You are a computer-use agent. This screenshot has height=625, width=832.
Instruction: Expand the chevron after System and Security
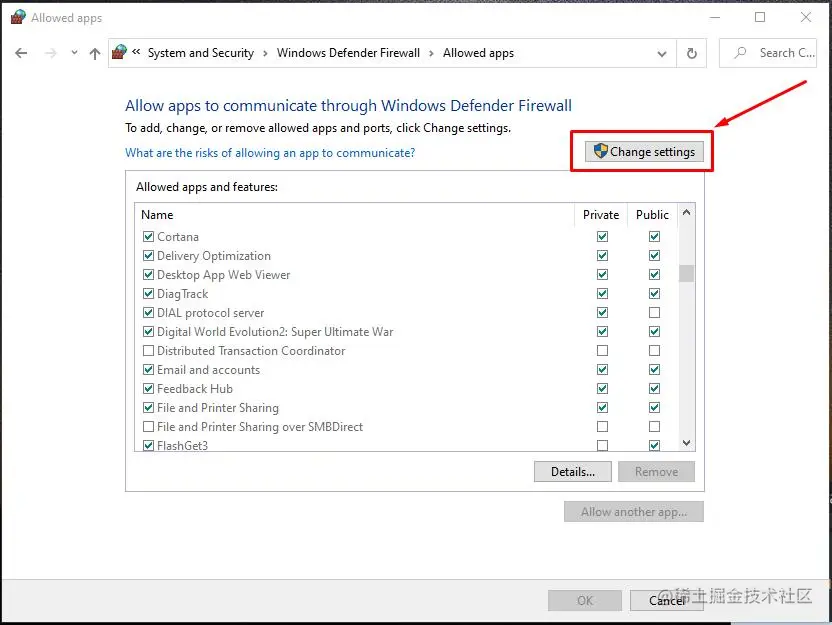click(x=265, y=54)
